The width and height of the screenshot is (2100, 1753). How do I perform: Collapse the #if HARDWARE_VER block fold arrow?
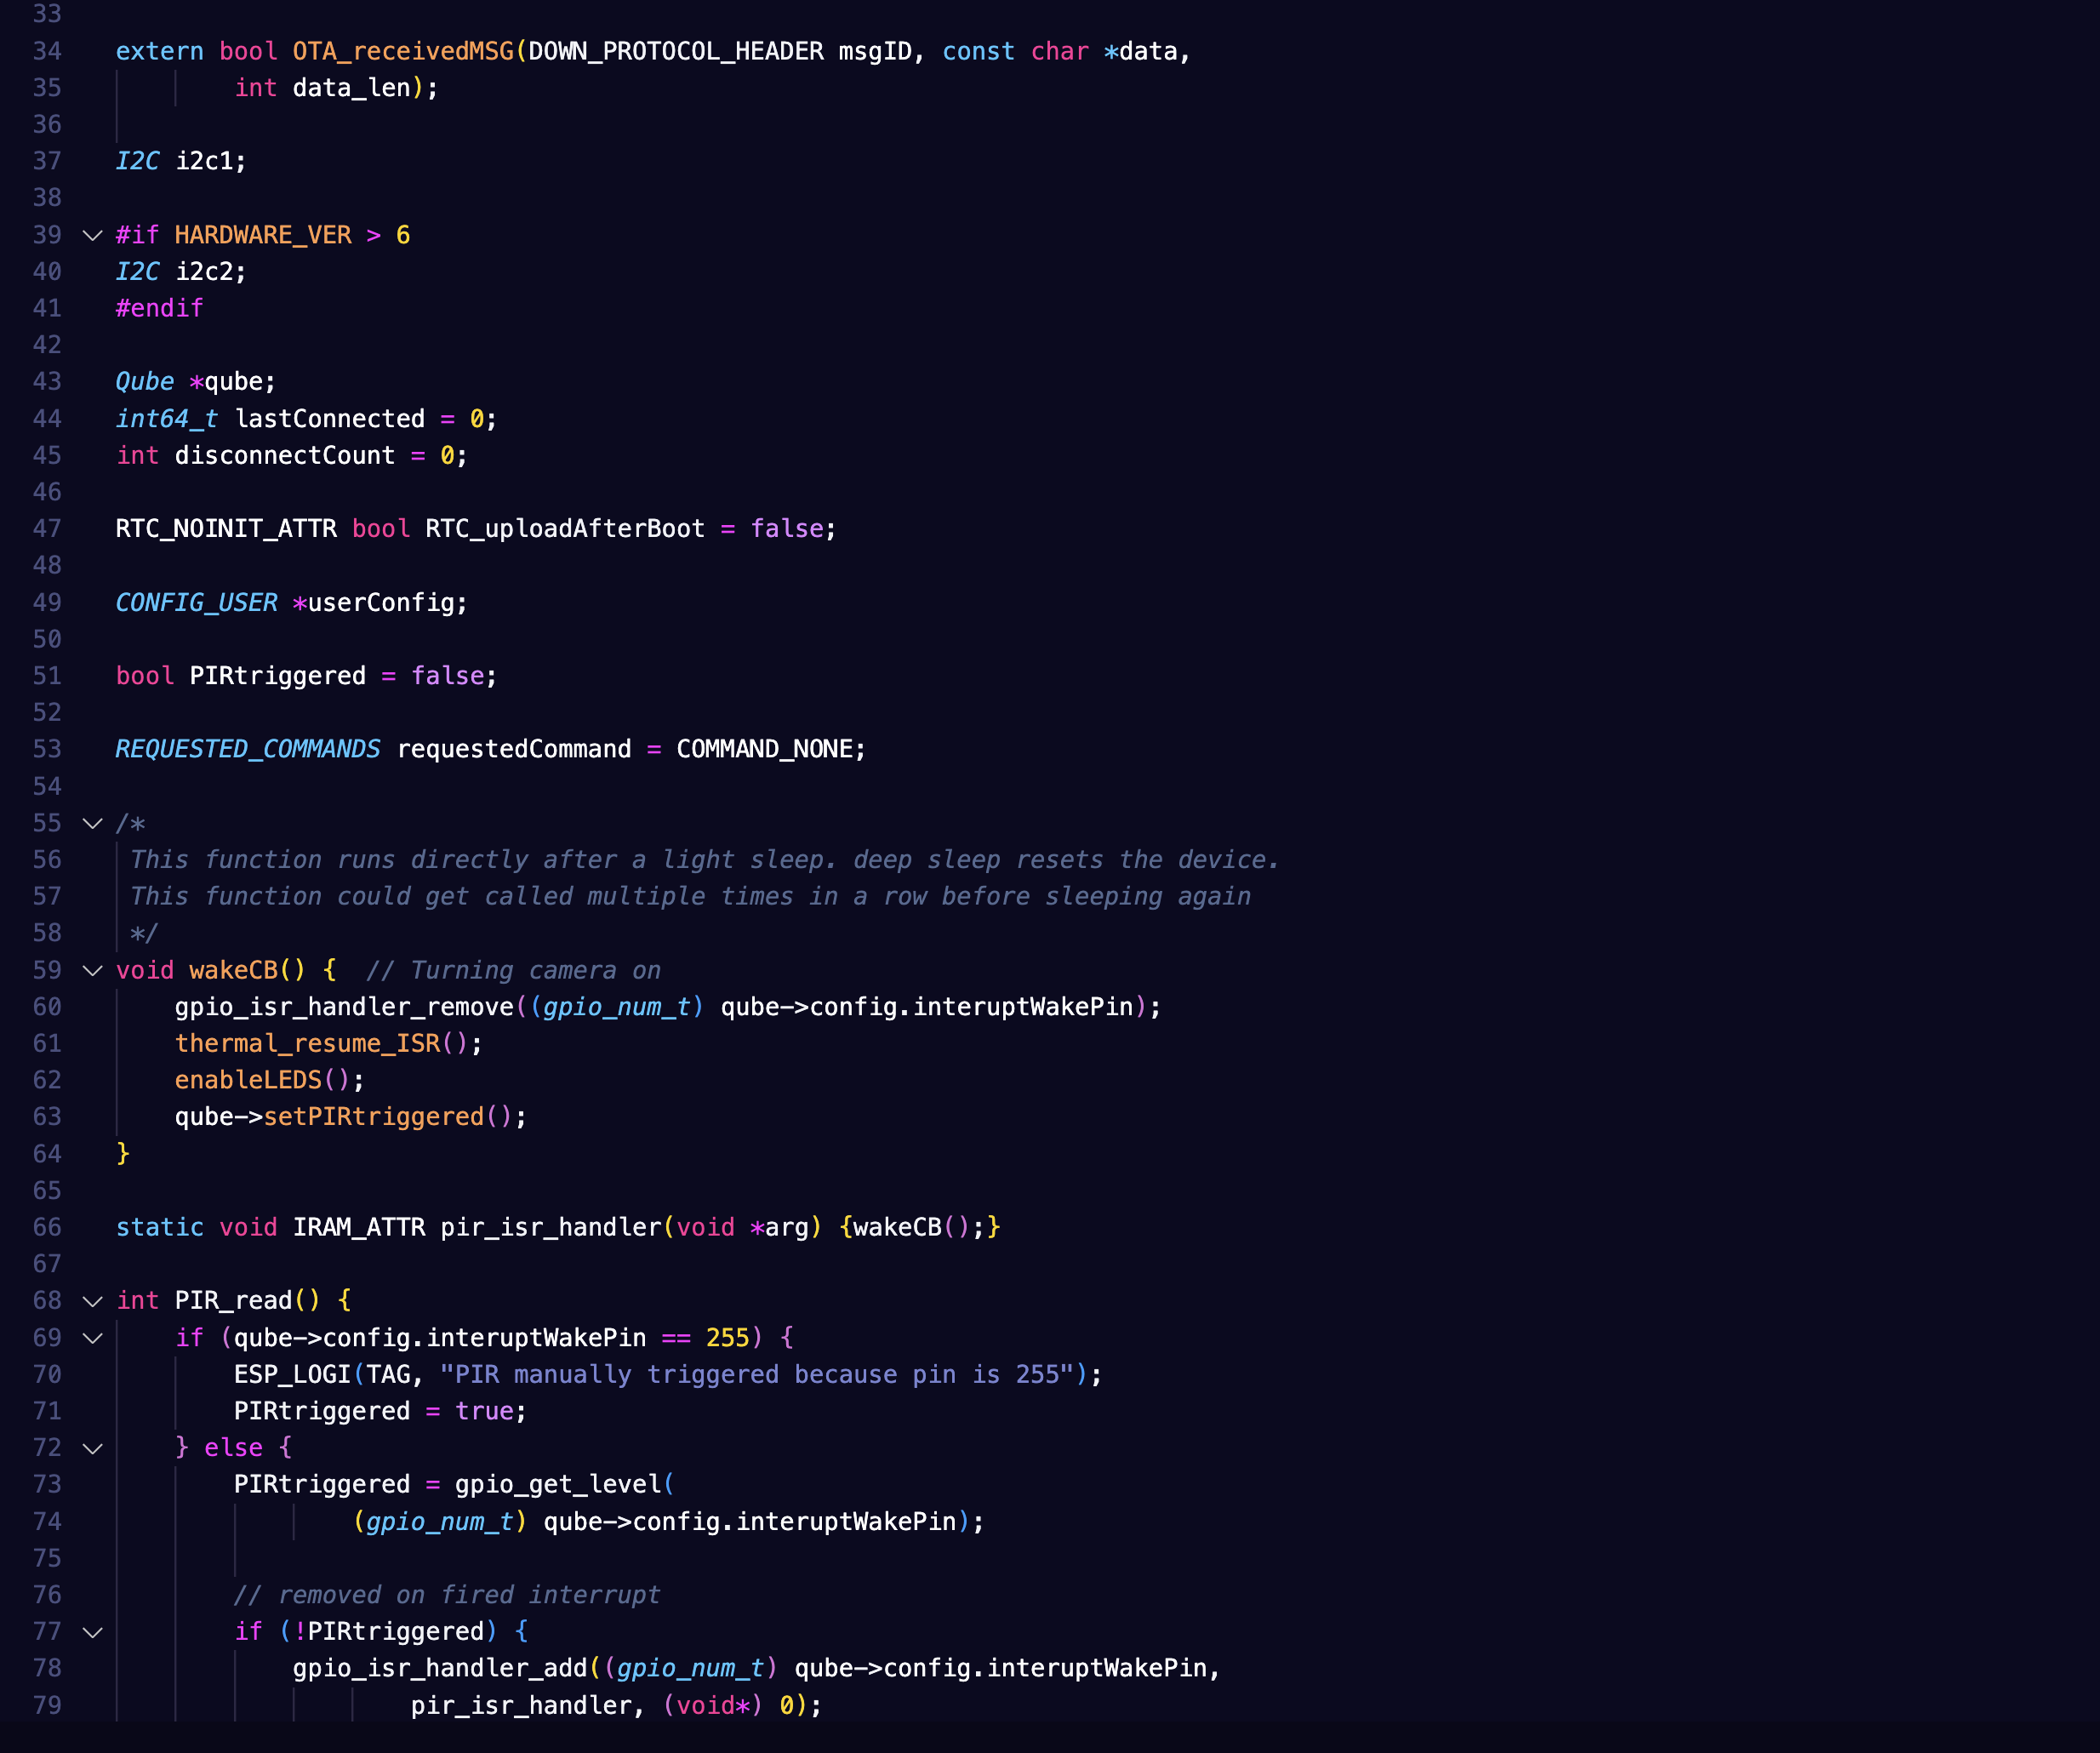(92, 236)
